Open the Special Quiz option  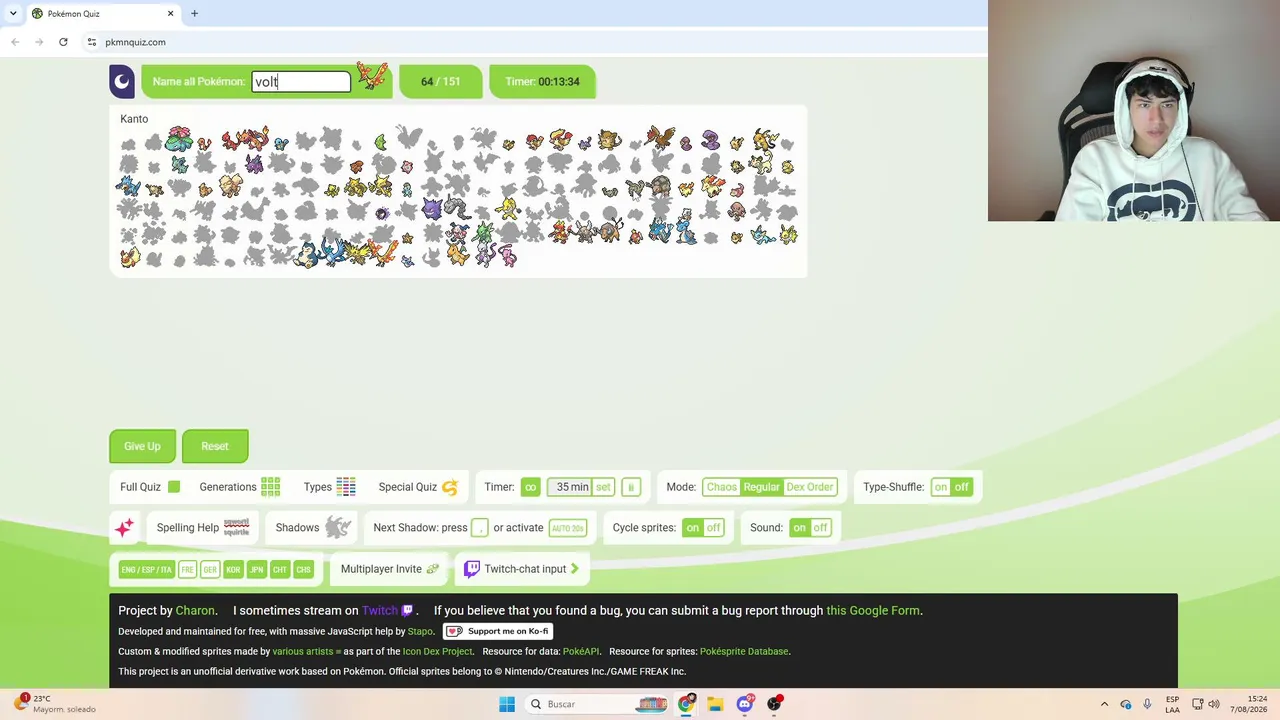(x=418, y=487)
